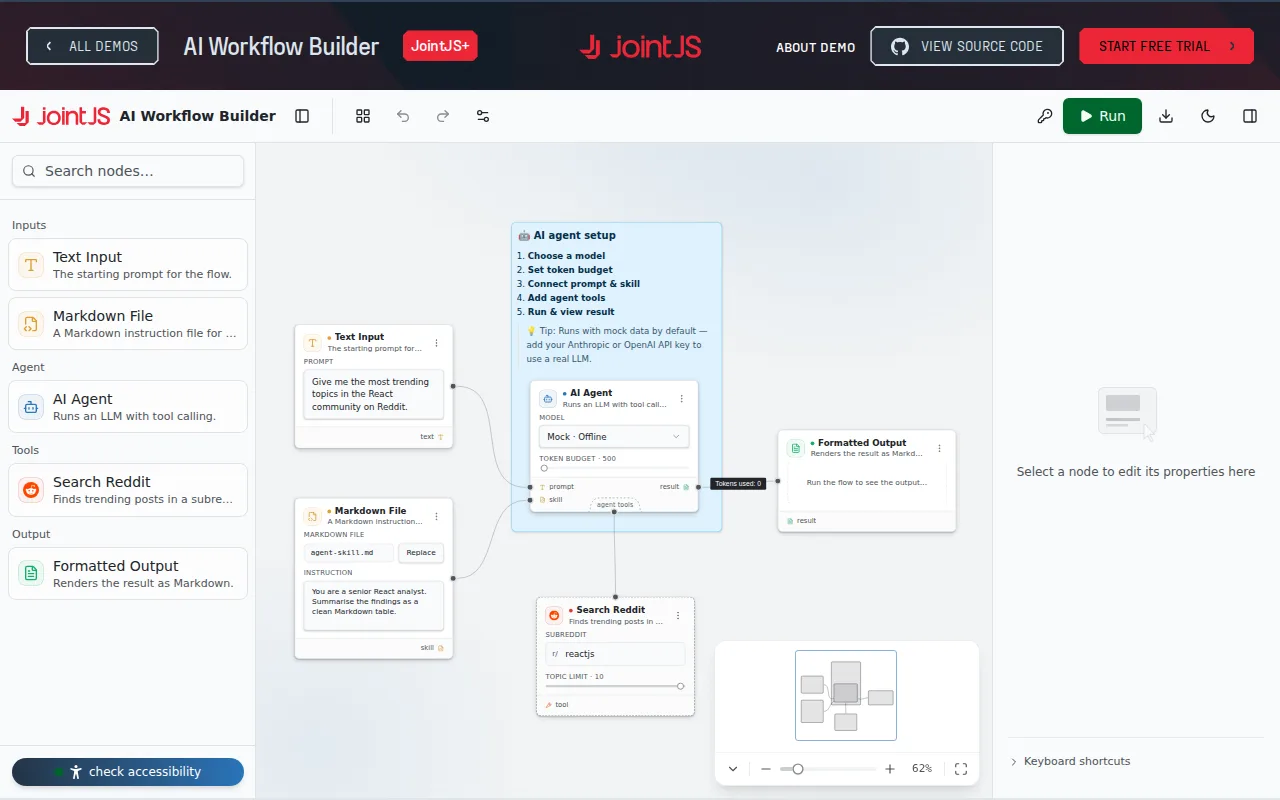Click the JointJS+ badge
The image size is (1280, 800).
tap(440, 46)
